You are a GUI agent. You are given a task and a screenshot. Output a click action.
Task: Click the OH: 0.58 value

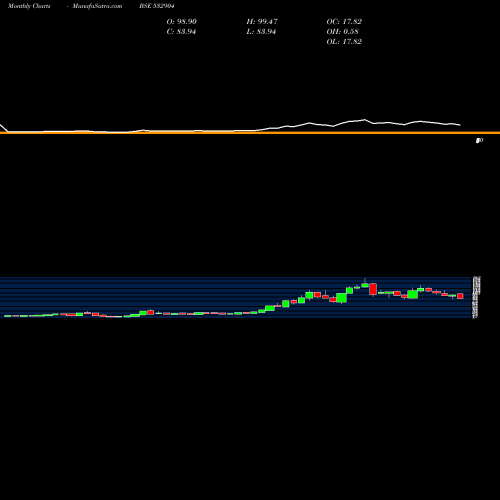(342, 32)
